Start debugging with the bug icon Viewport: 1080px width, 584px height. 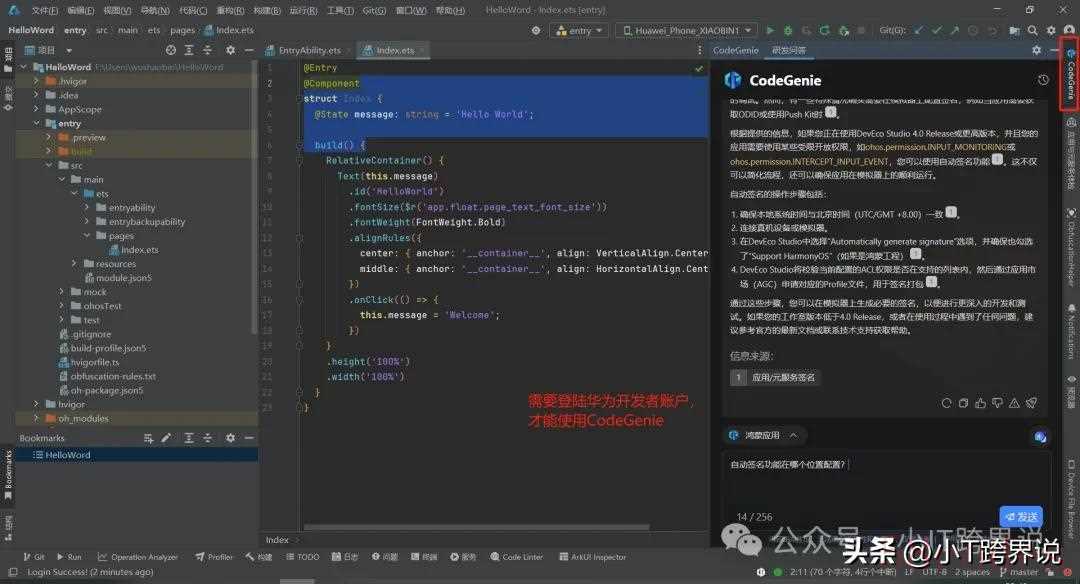click(788, 30)
